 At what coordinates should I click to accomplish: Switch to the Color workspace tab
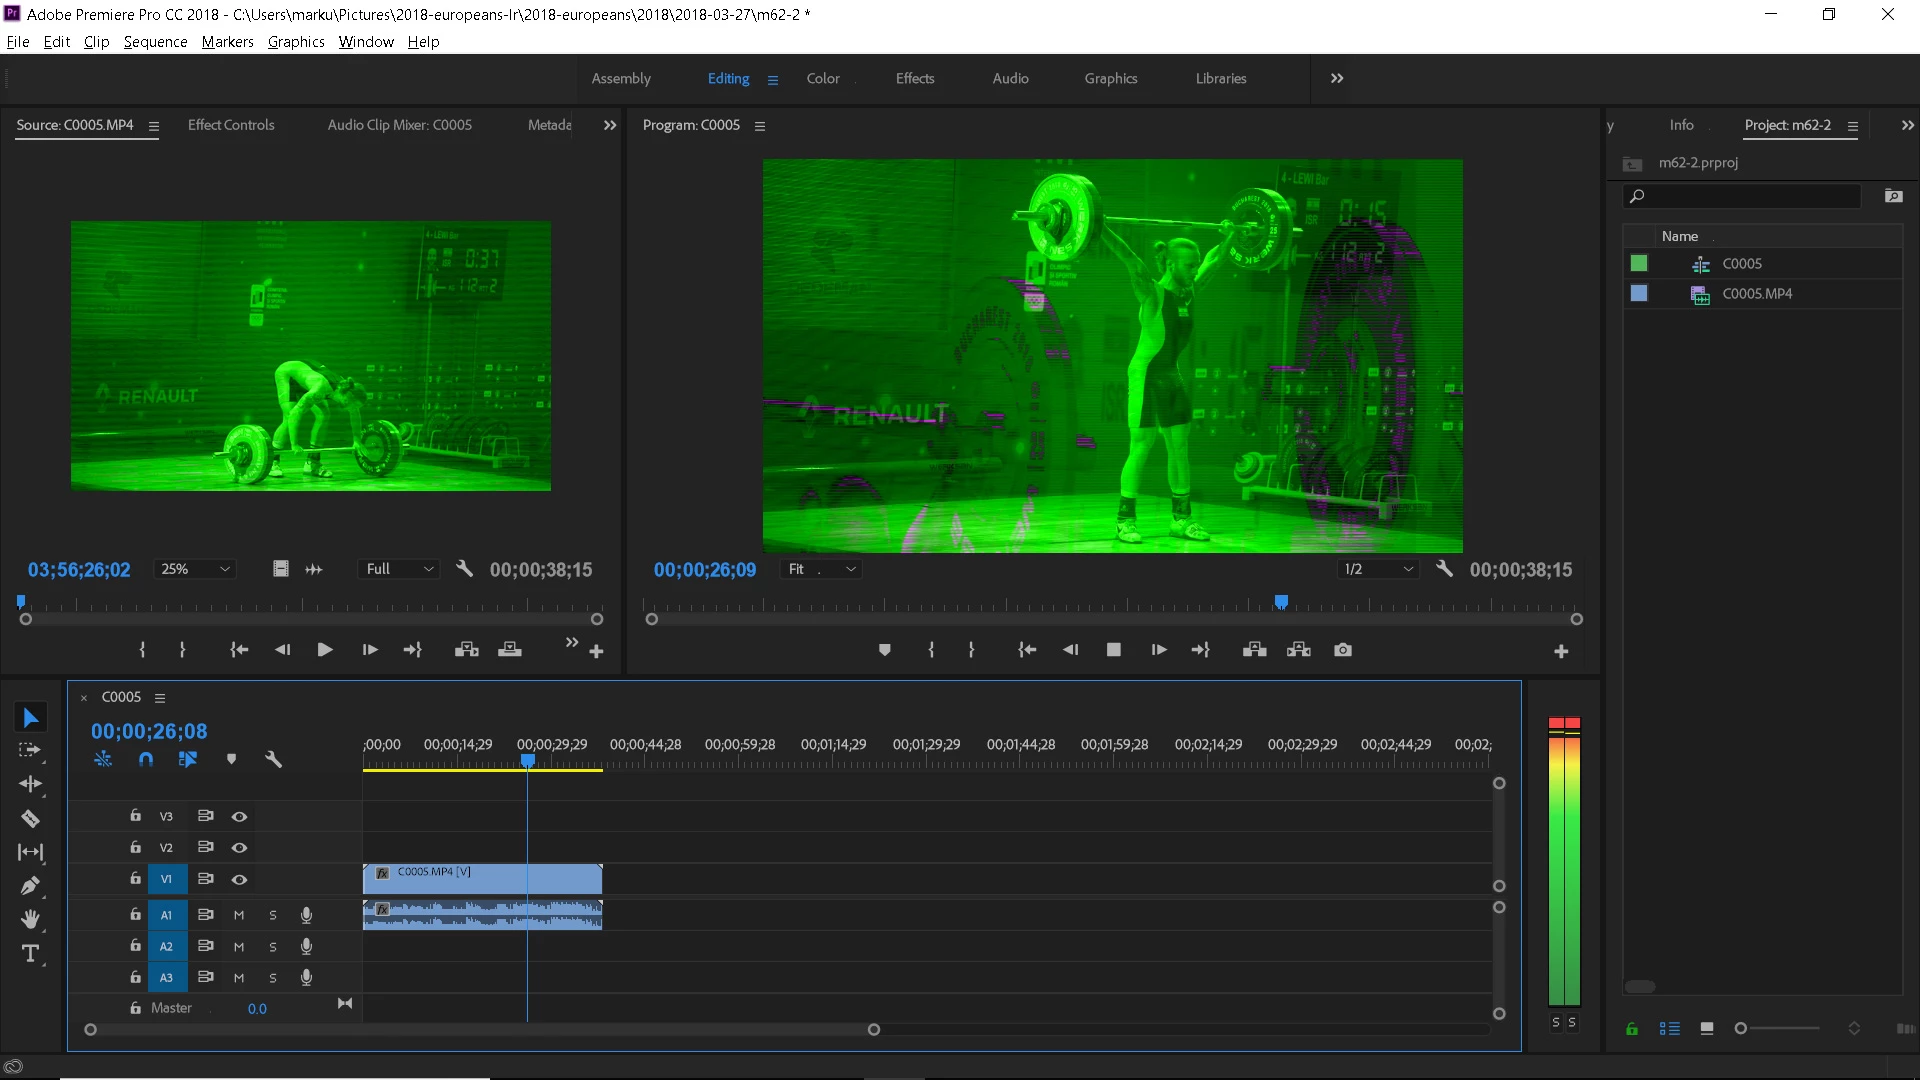click(823, 78)
